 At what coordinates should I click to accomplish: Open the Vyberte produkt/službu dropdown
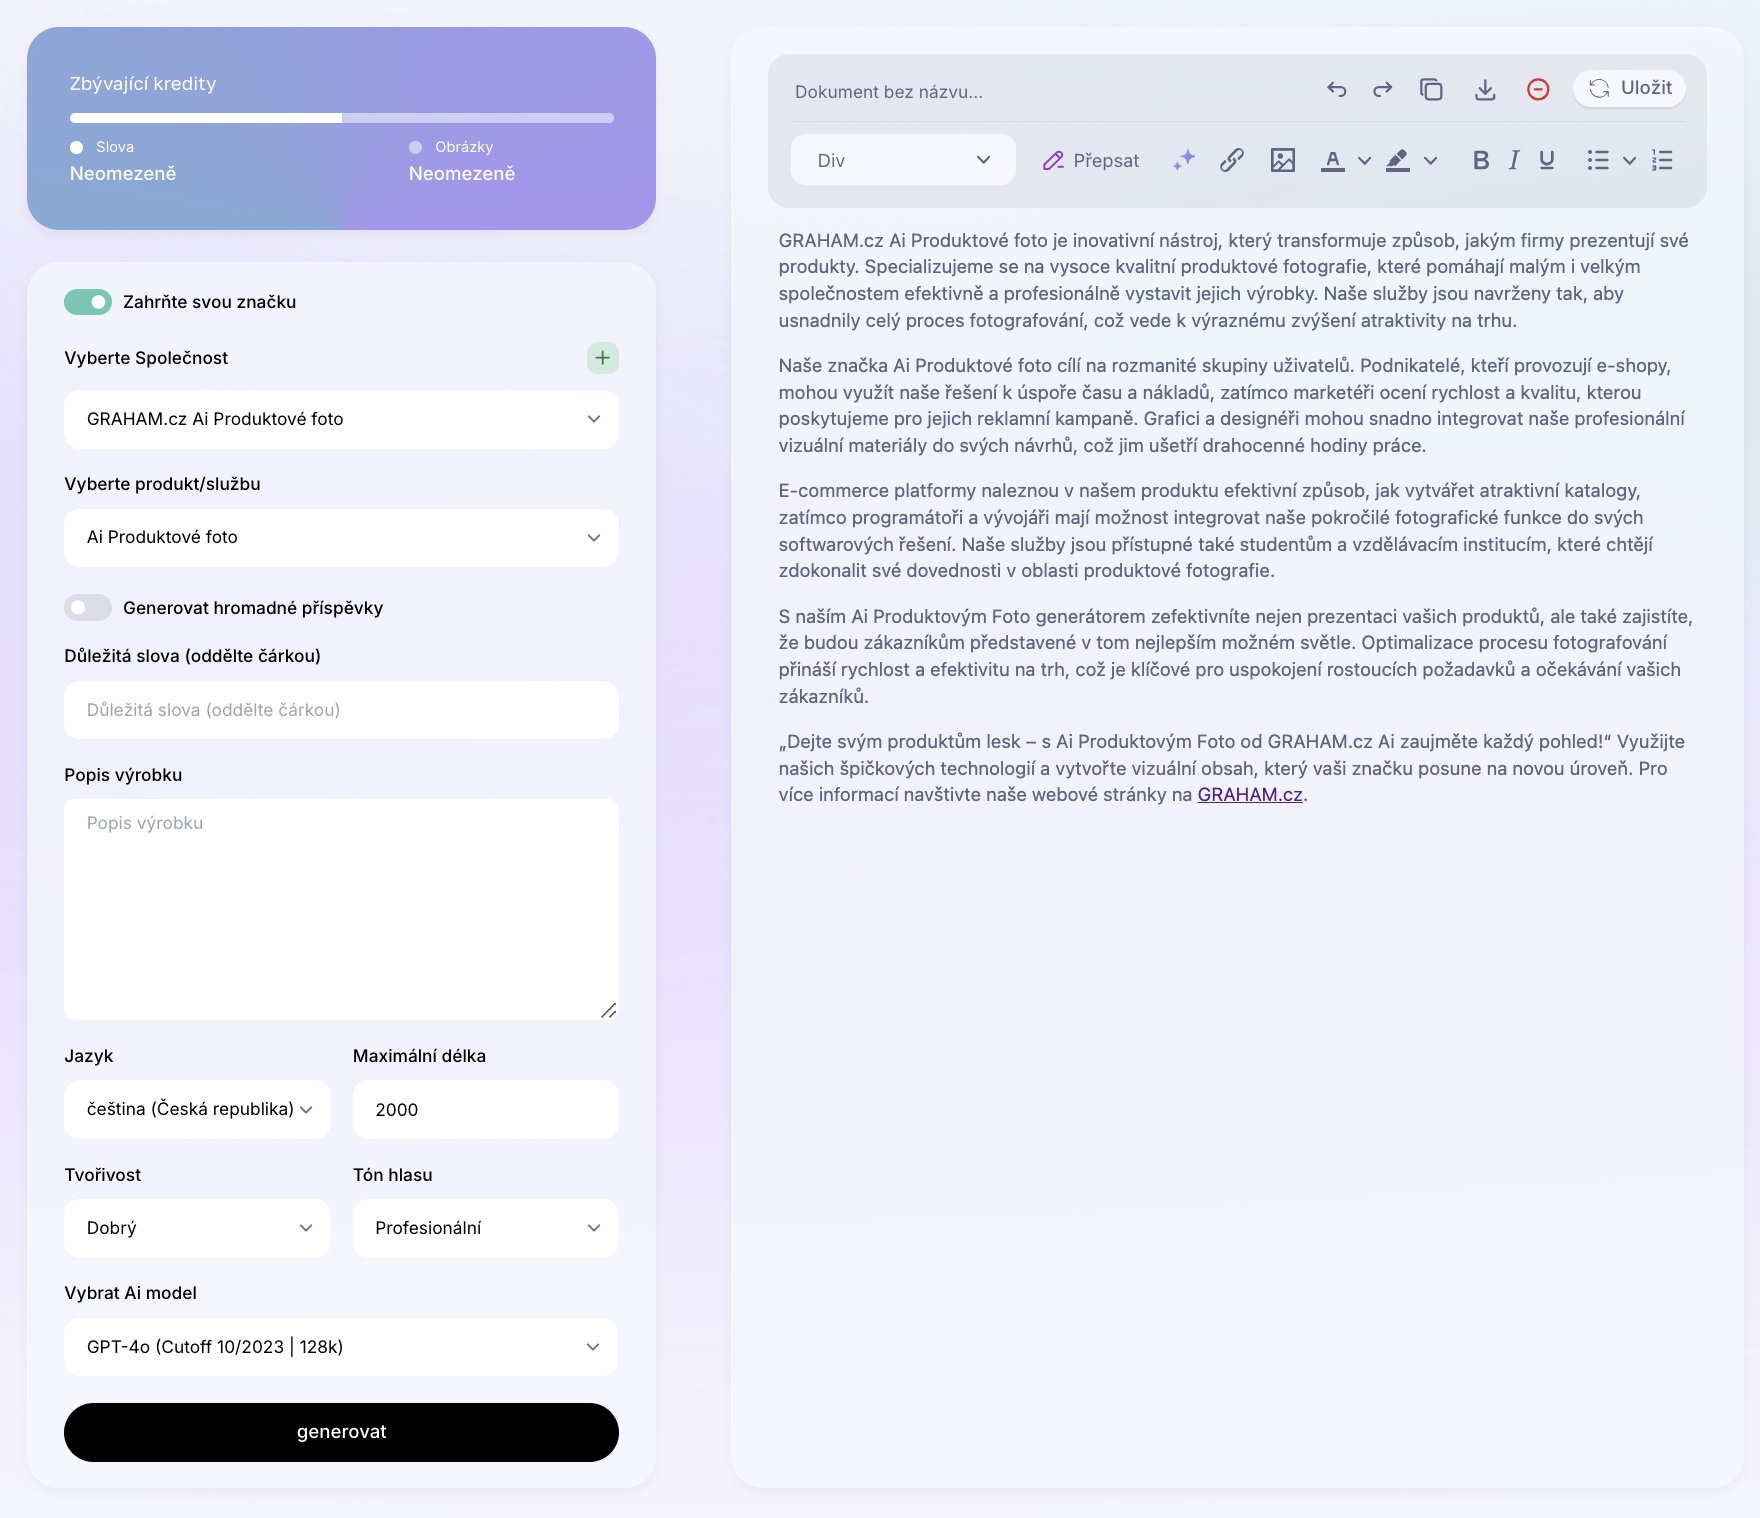pyautogui.click(x=341, y=538)
